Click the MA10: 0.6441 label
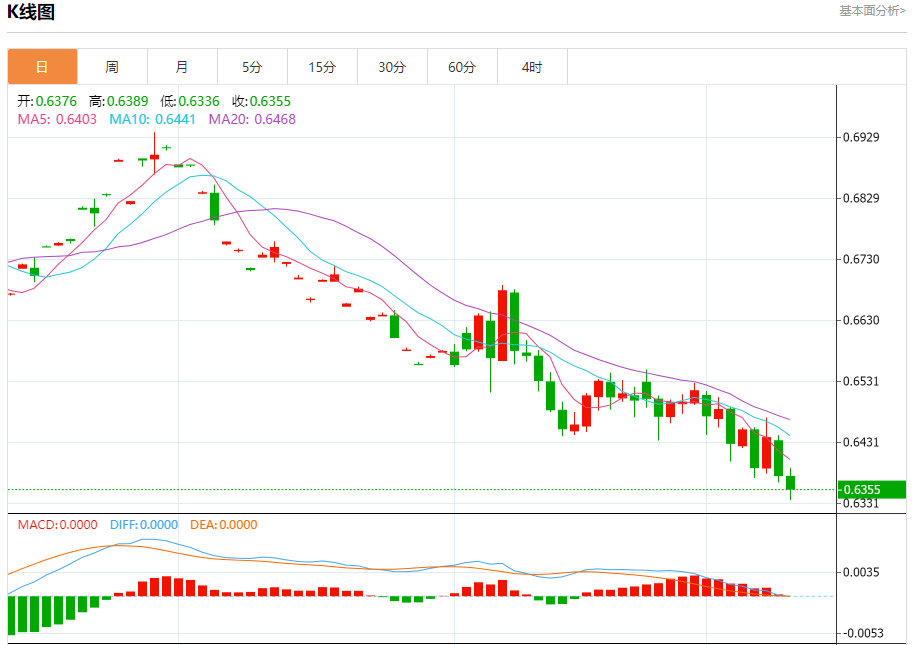The image size is (912, 645). pyautogui.click(x=152, y=119)
